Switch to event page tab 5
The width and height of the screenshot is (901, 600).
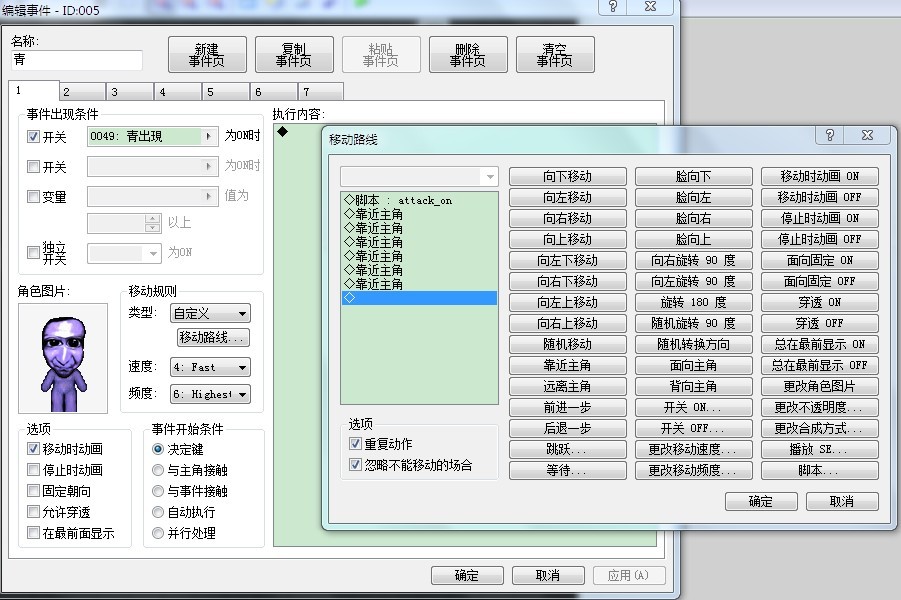point(226,92)
